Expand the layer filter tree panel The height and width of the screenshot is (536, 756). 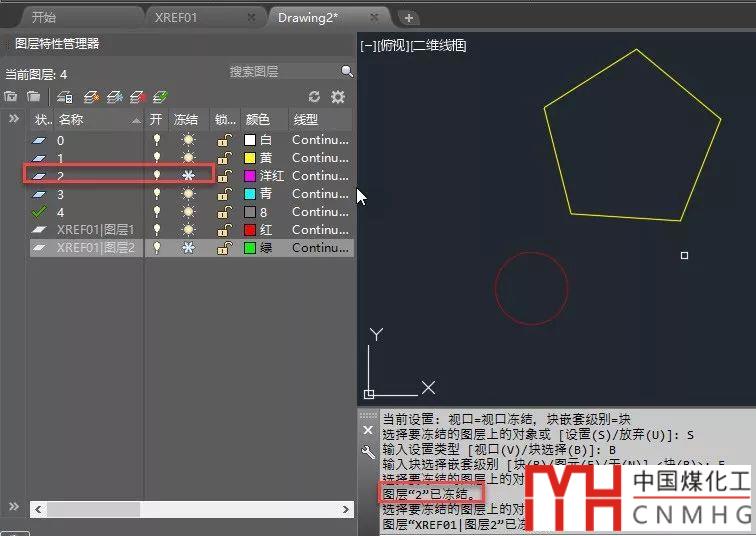click(x=14, y=119)
